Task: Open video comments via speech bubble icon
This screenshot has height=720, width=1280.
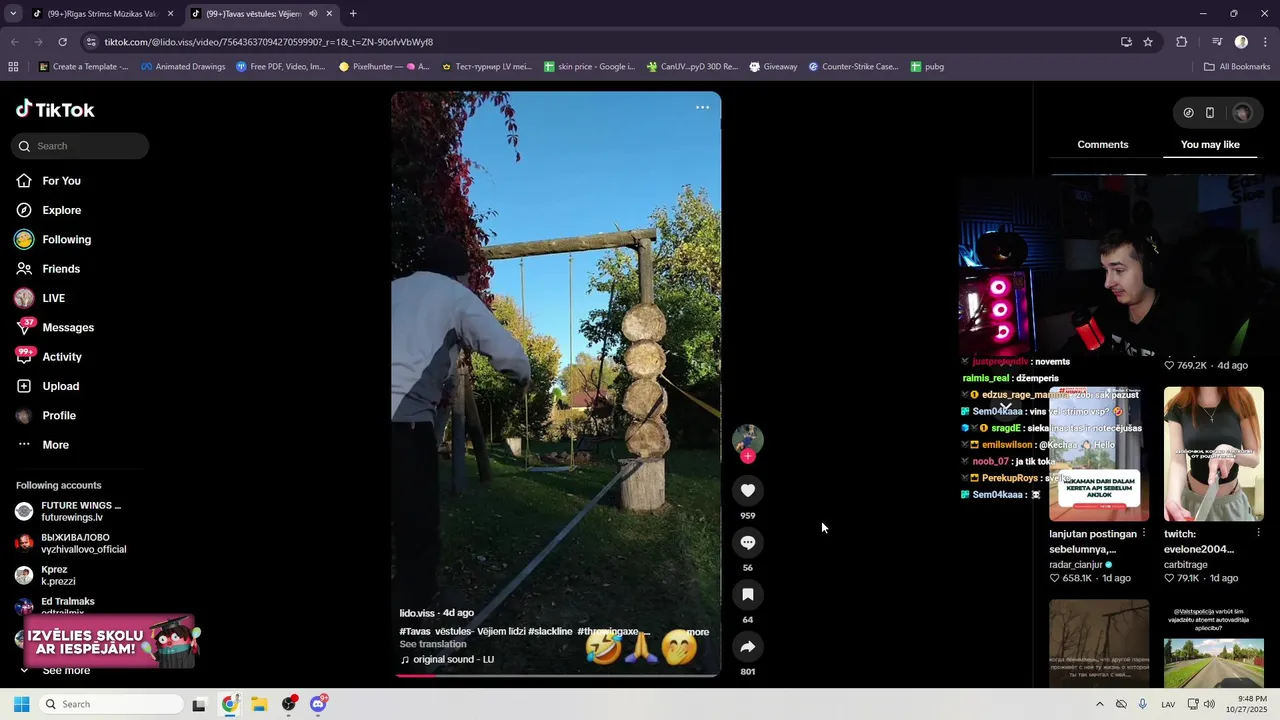Action: [747, 542]
